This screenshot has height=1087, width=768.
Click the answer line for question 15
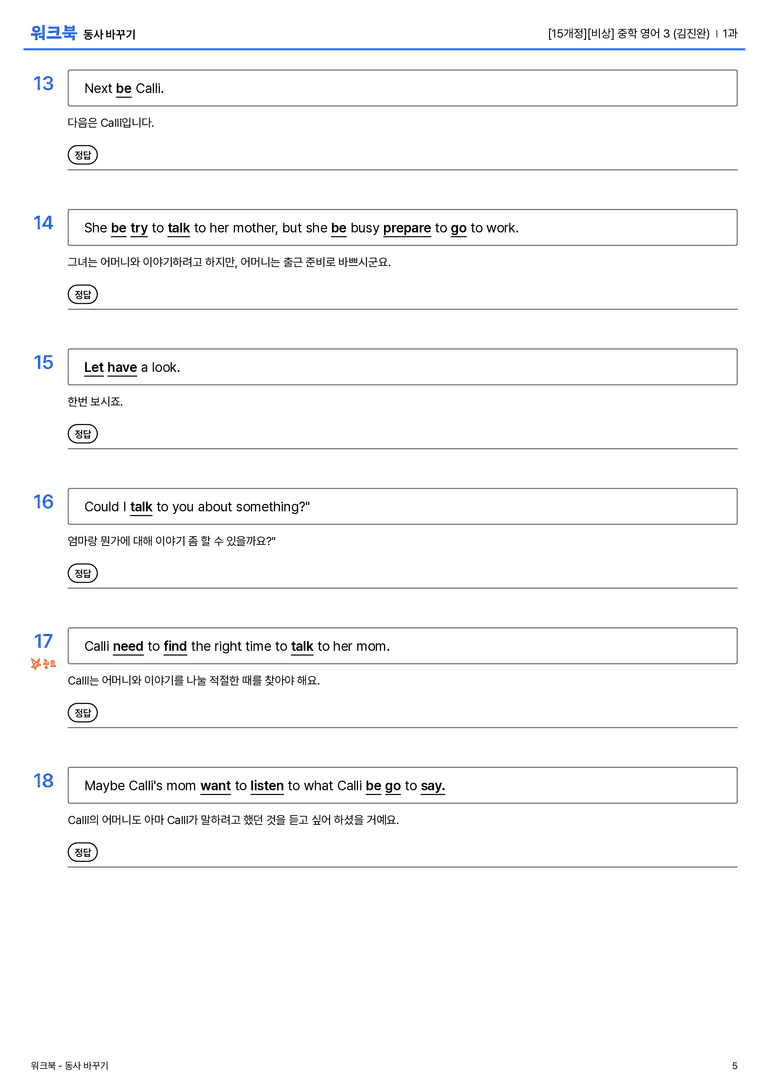pos(403,435)
